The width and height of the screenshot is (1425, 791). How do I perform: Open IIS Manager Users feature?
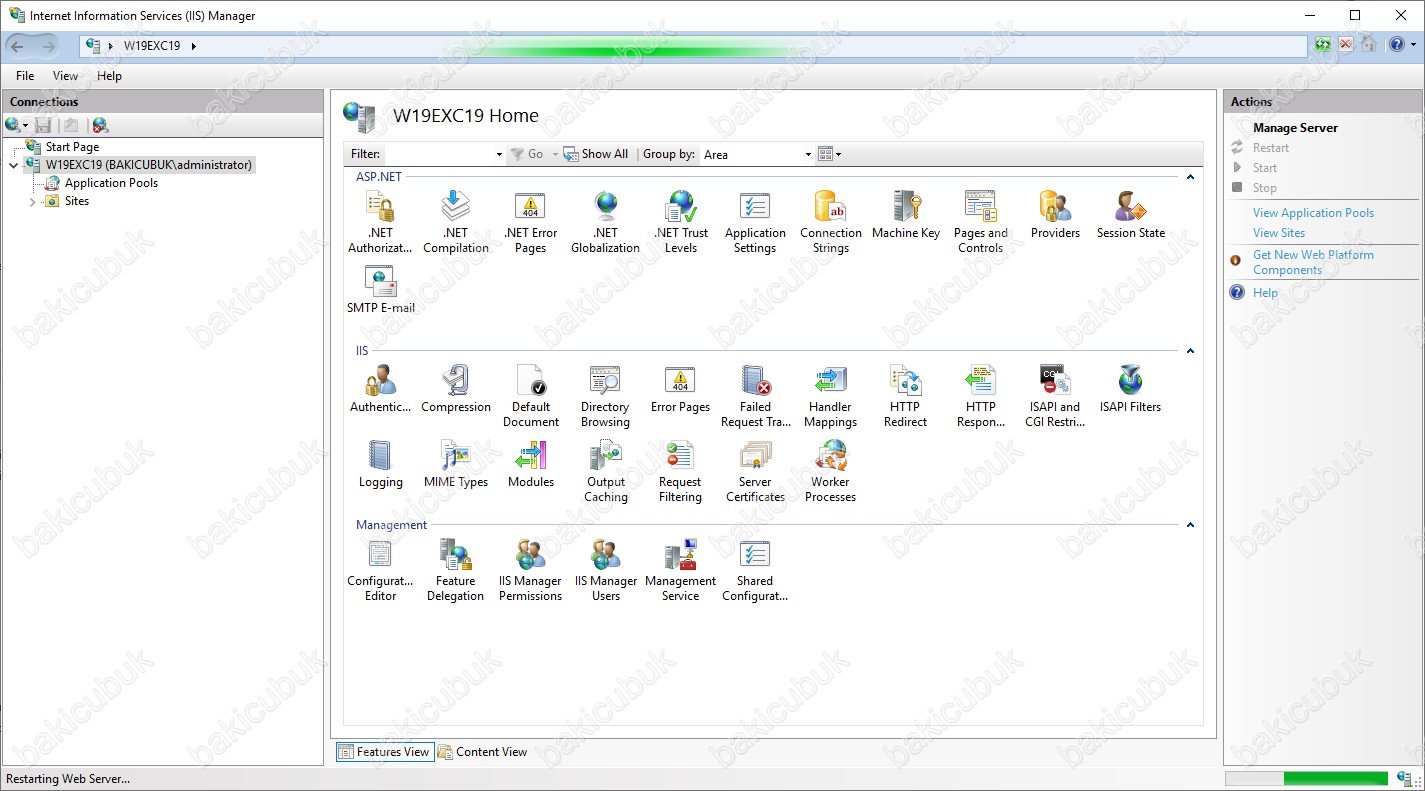pyautogui.click(x=606, y=570)
